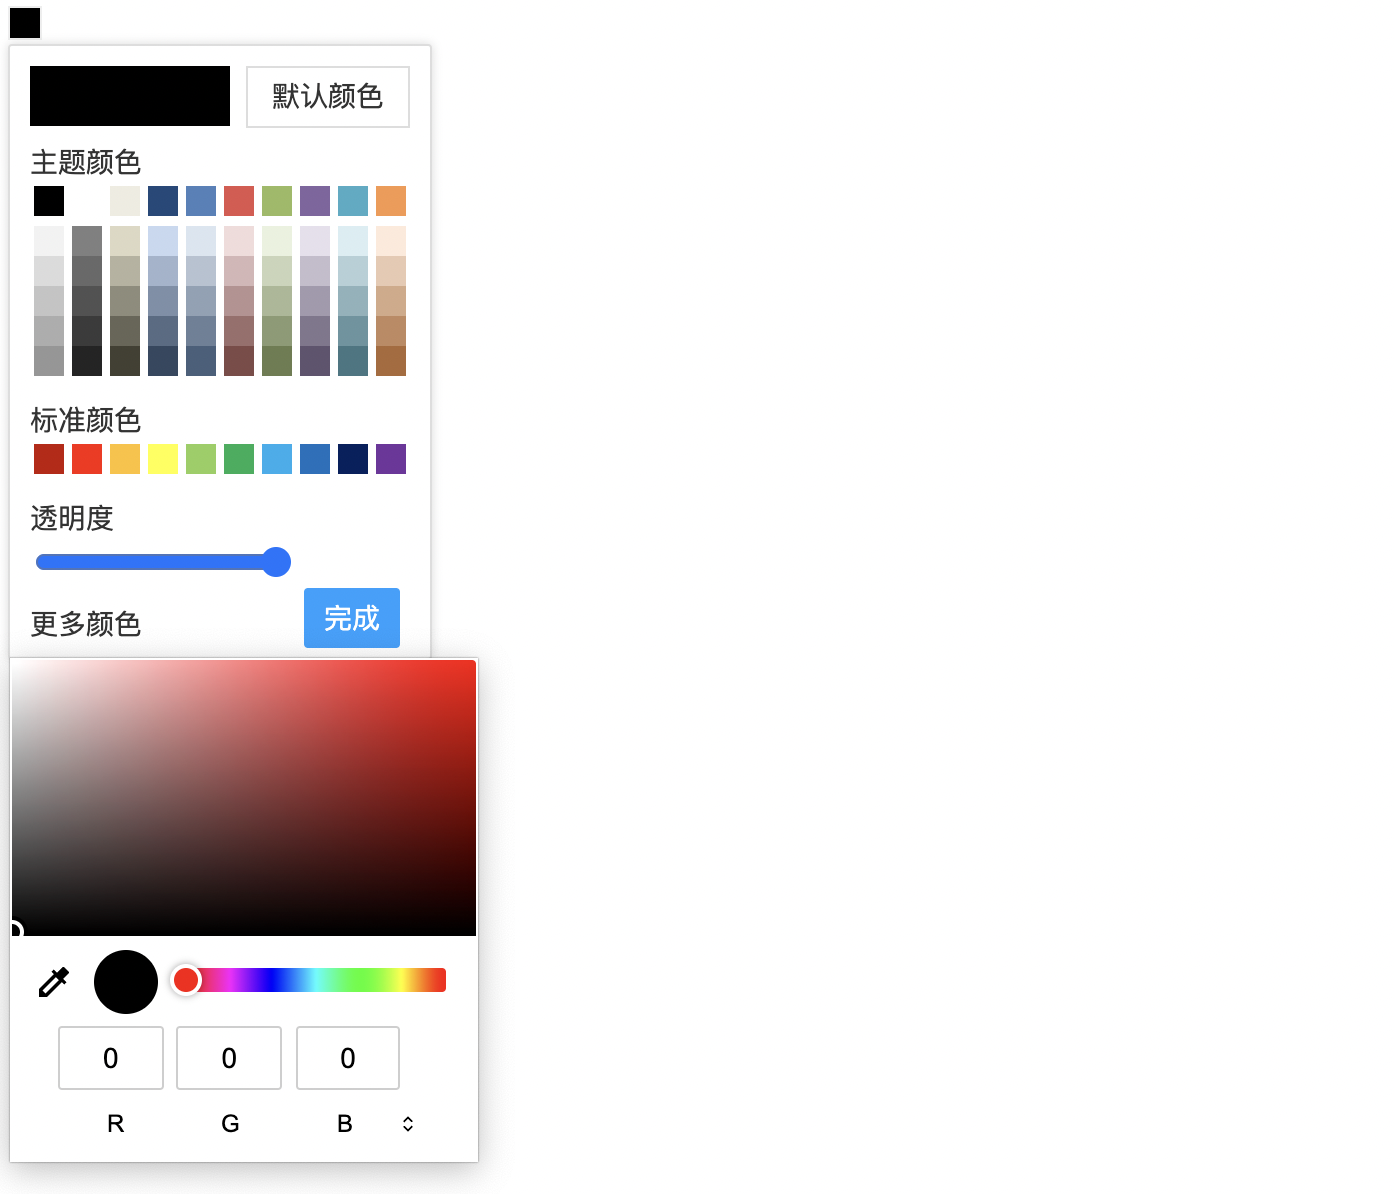1394x1194 pixels.
Task: Pick the darkest brown-orange shade swatch
Action: [x=391, y=361]
